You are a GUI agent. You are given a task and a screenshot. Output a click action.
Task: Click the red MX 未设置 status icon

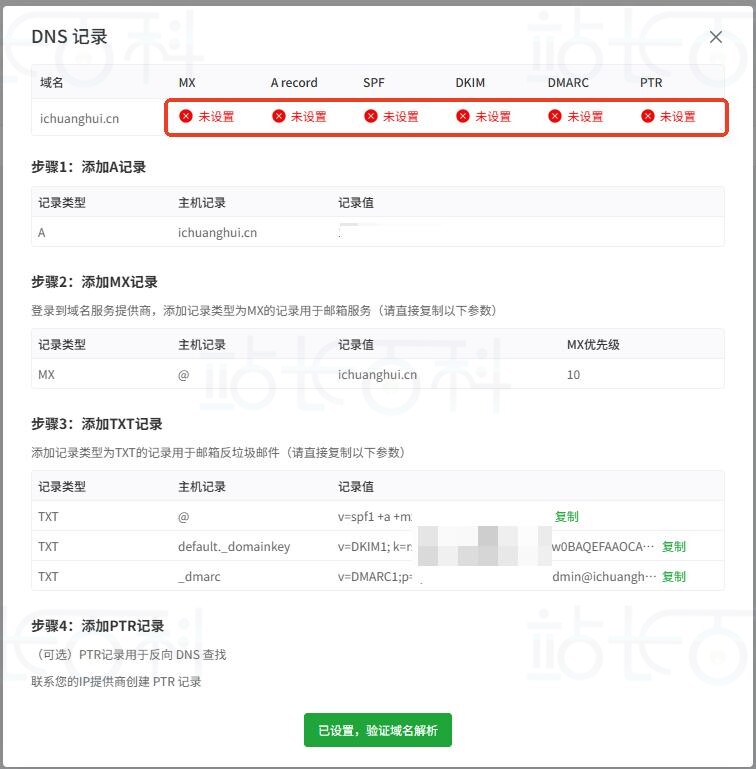pyautogui.click(x=186, y=116)
